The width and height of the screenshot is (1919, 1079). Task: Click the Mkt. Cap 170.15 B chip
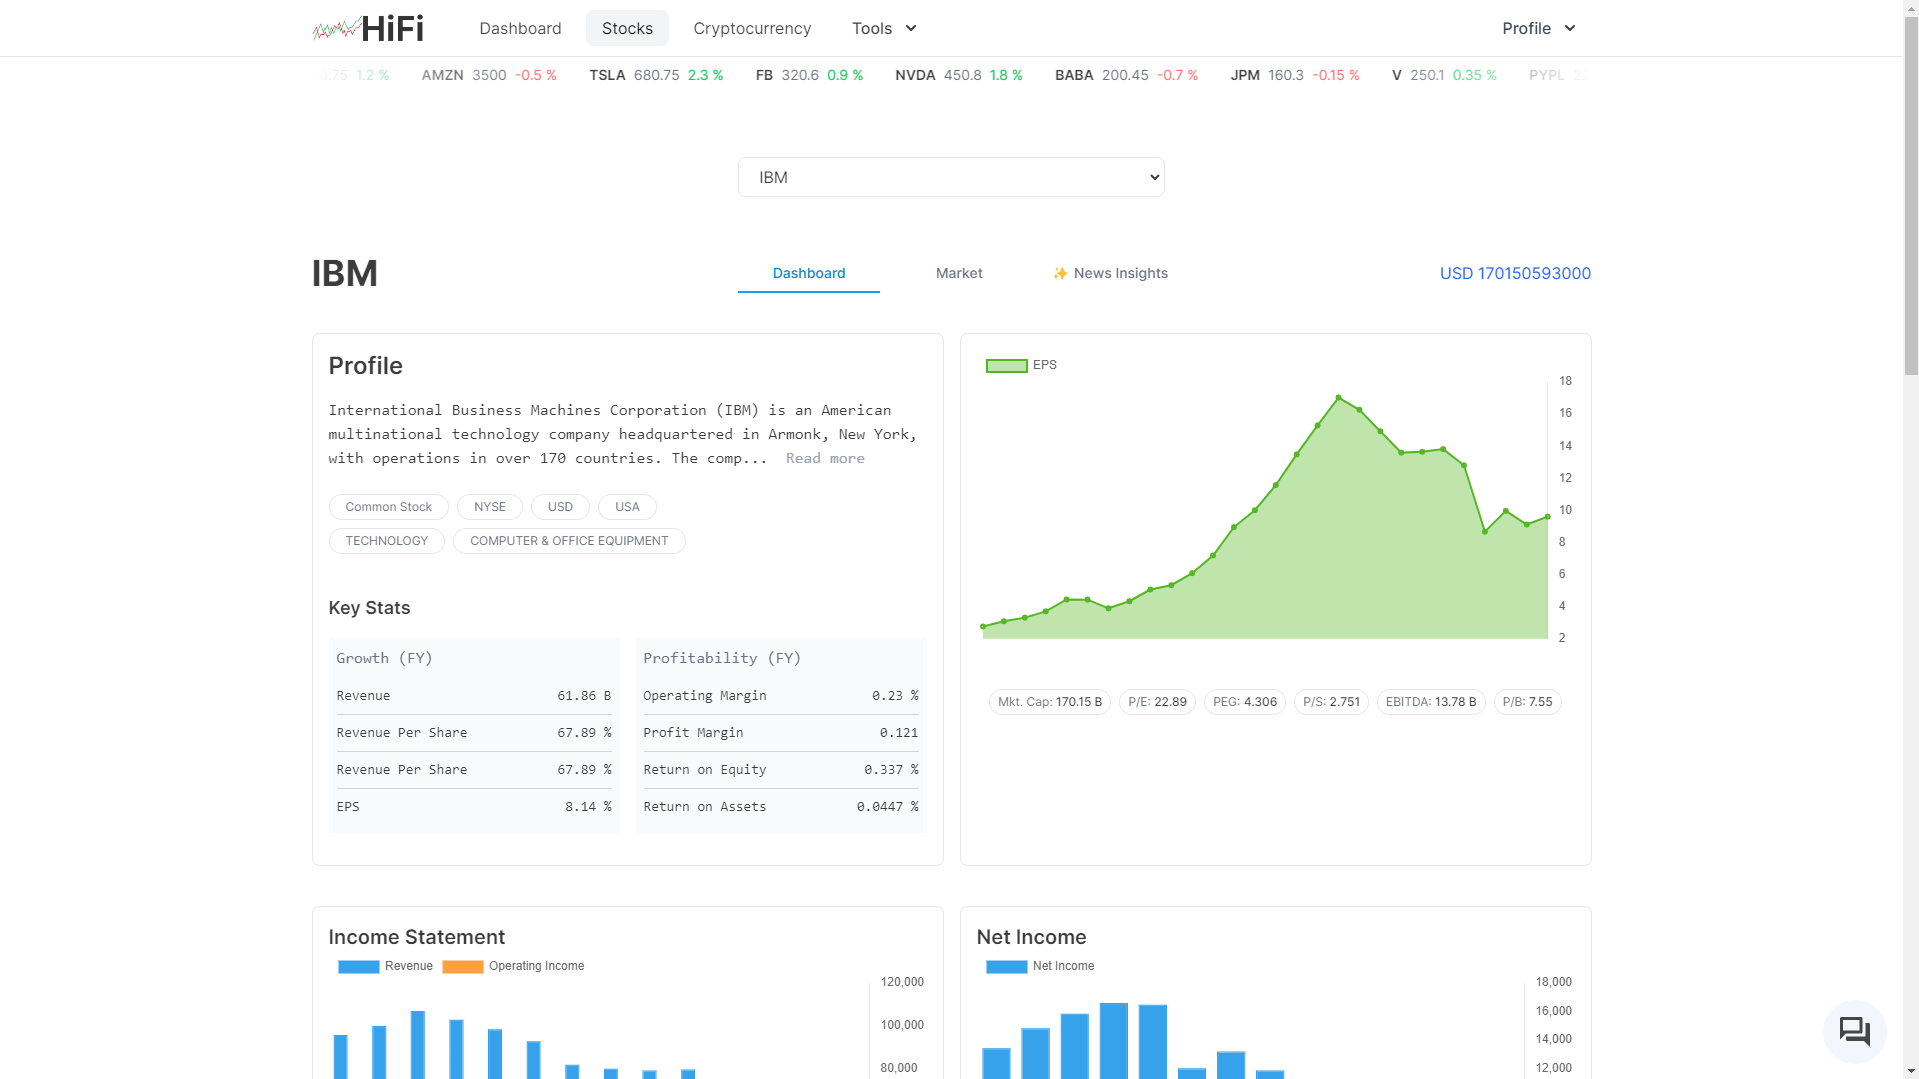tap(1050, 702)
